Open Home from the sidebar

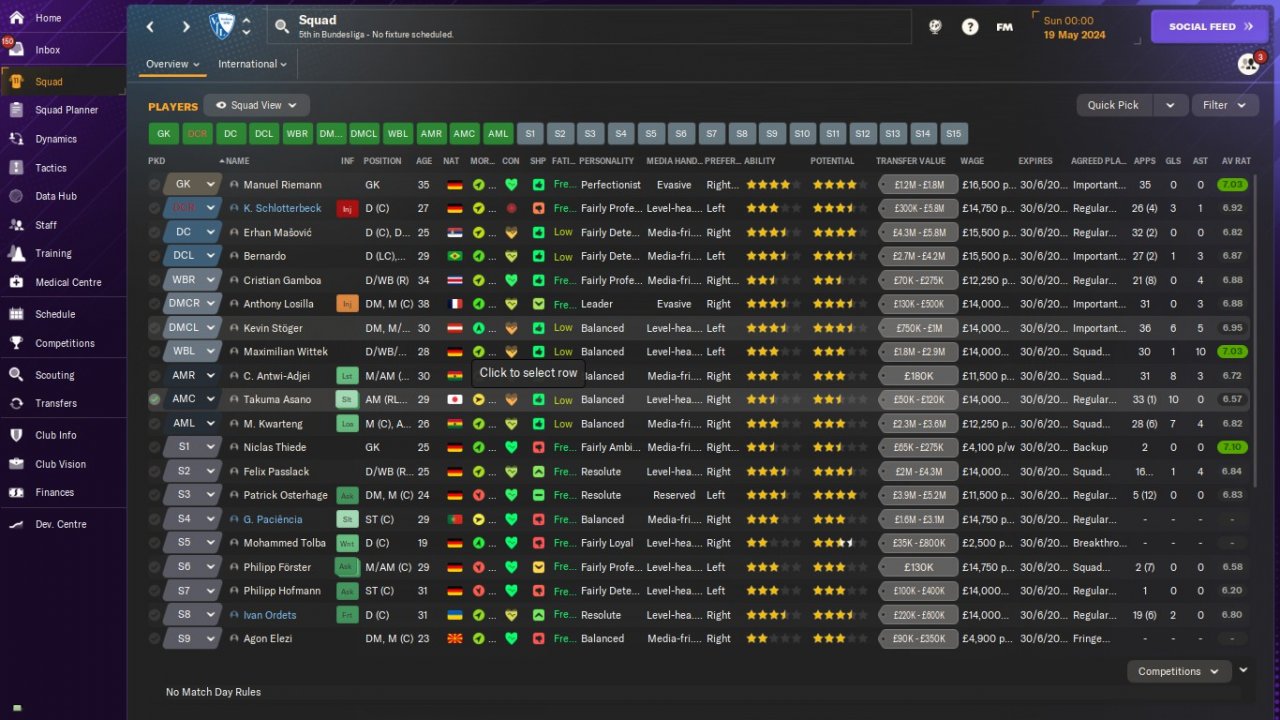48,18
